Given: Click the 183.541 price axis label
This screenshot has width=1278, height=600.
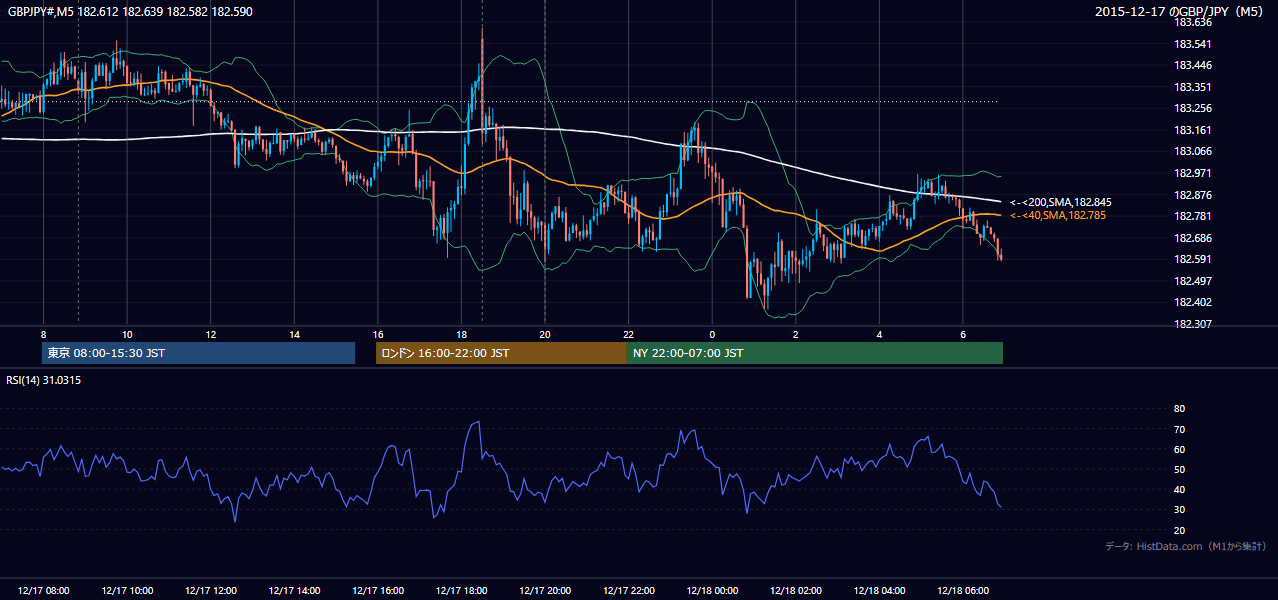Looking at the screenshot, I should click(1192, 44).
